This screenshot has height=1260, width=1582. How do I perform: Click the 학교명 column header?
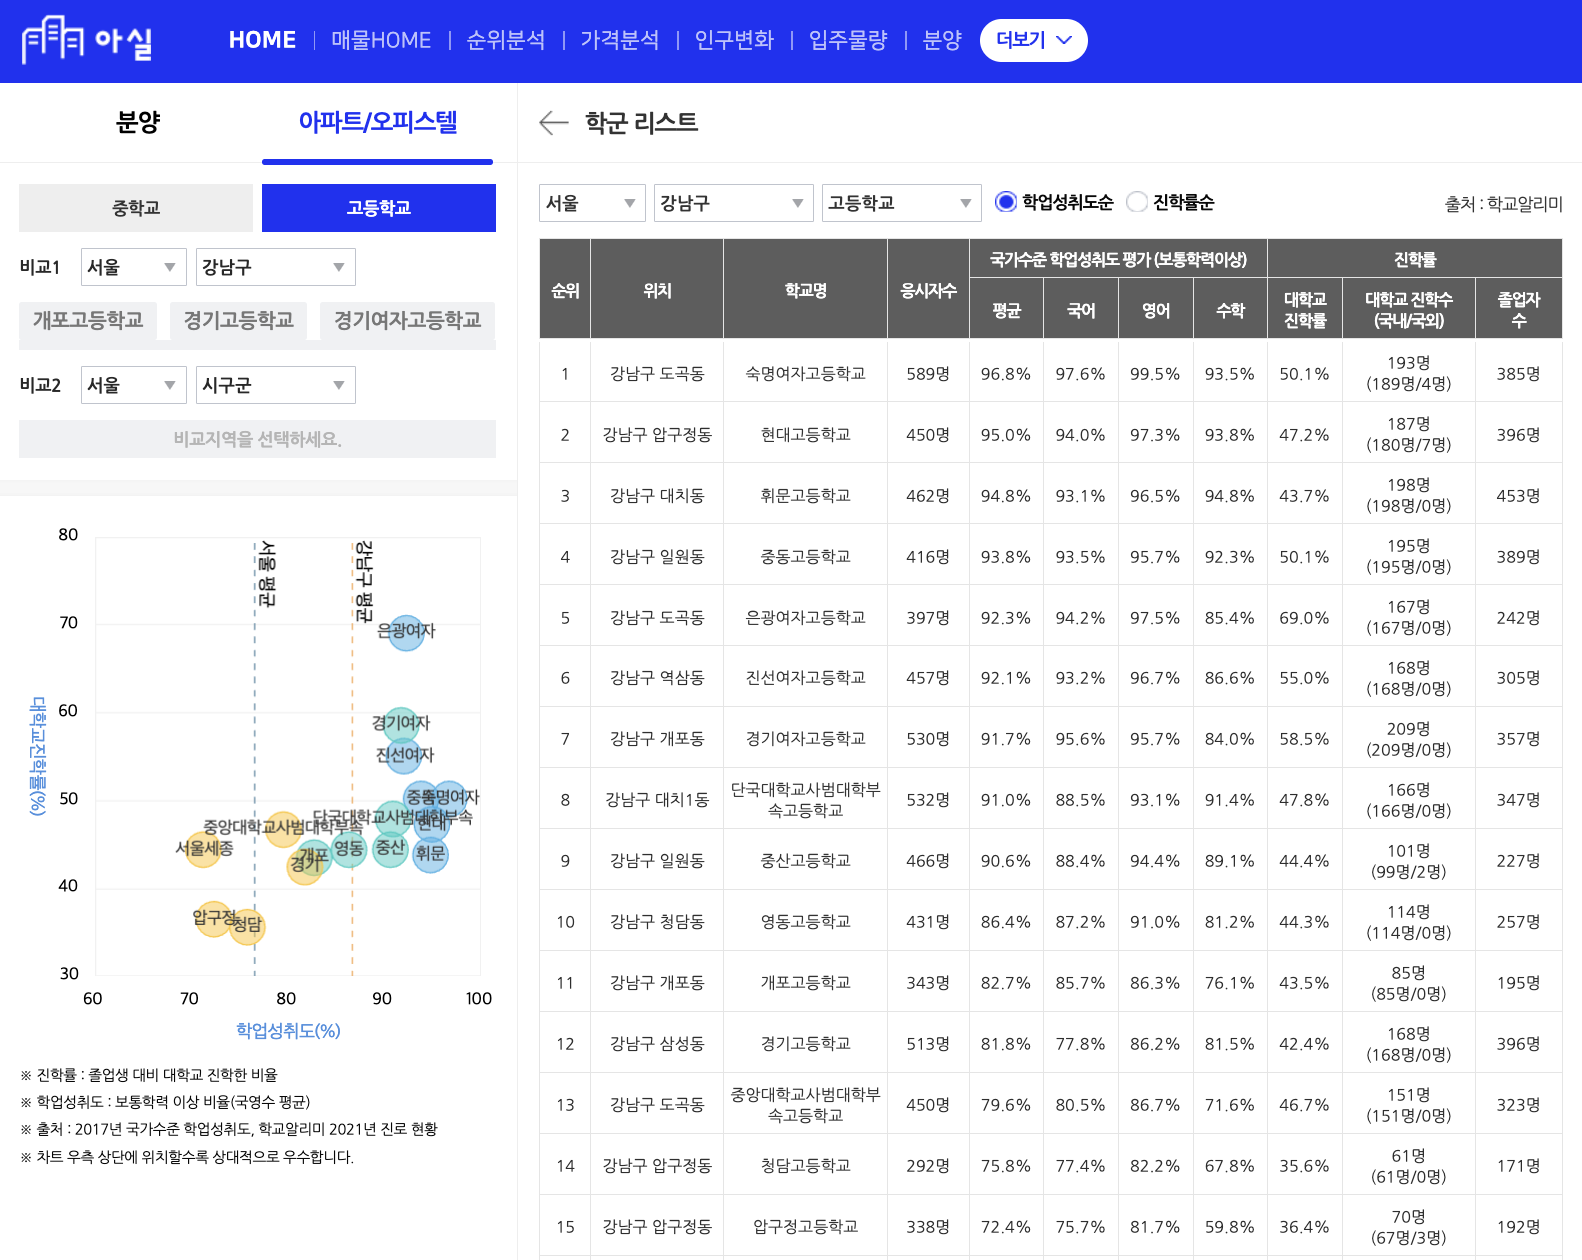tap(805, 290)
